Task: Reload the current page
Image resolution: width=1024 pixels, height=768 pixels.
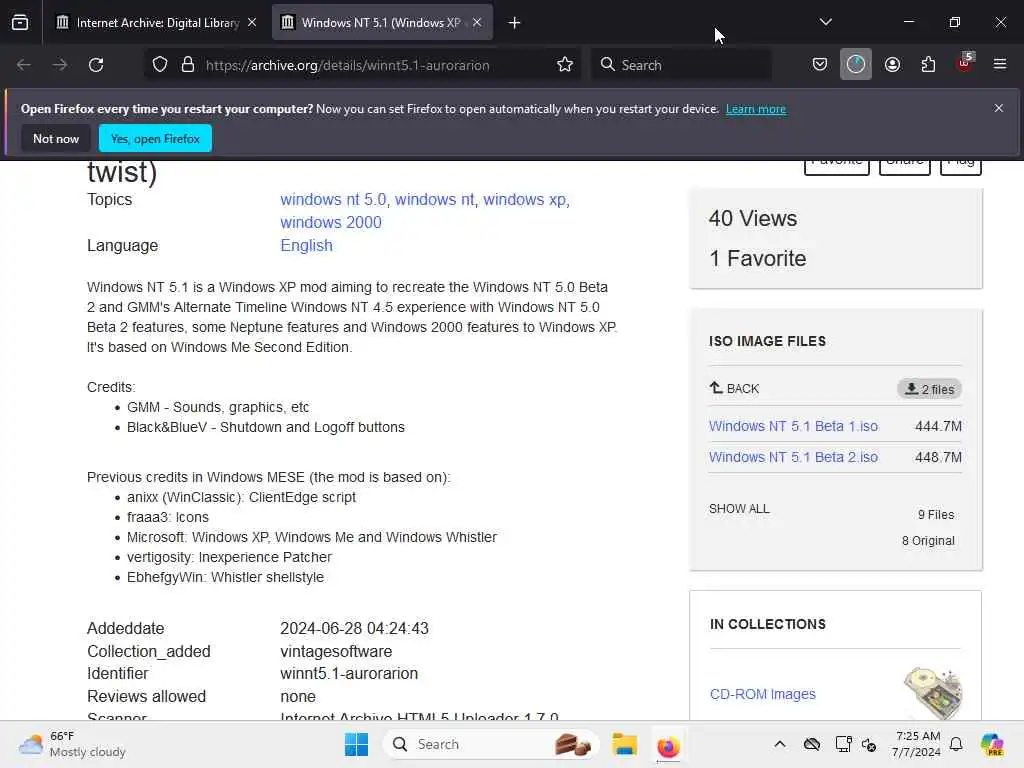Action: click(96, 65)
